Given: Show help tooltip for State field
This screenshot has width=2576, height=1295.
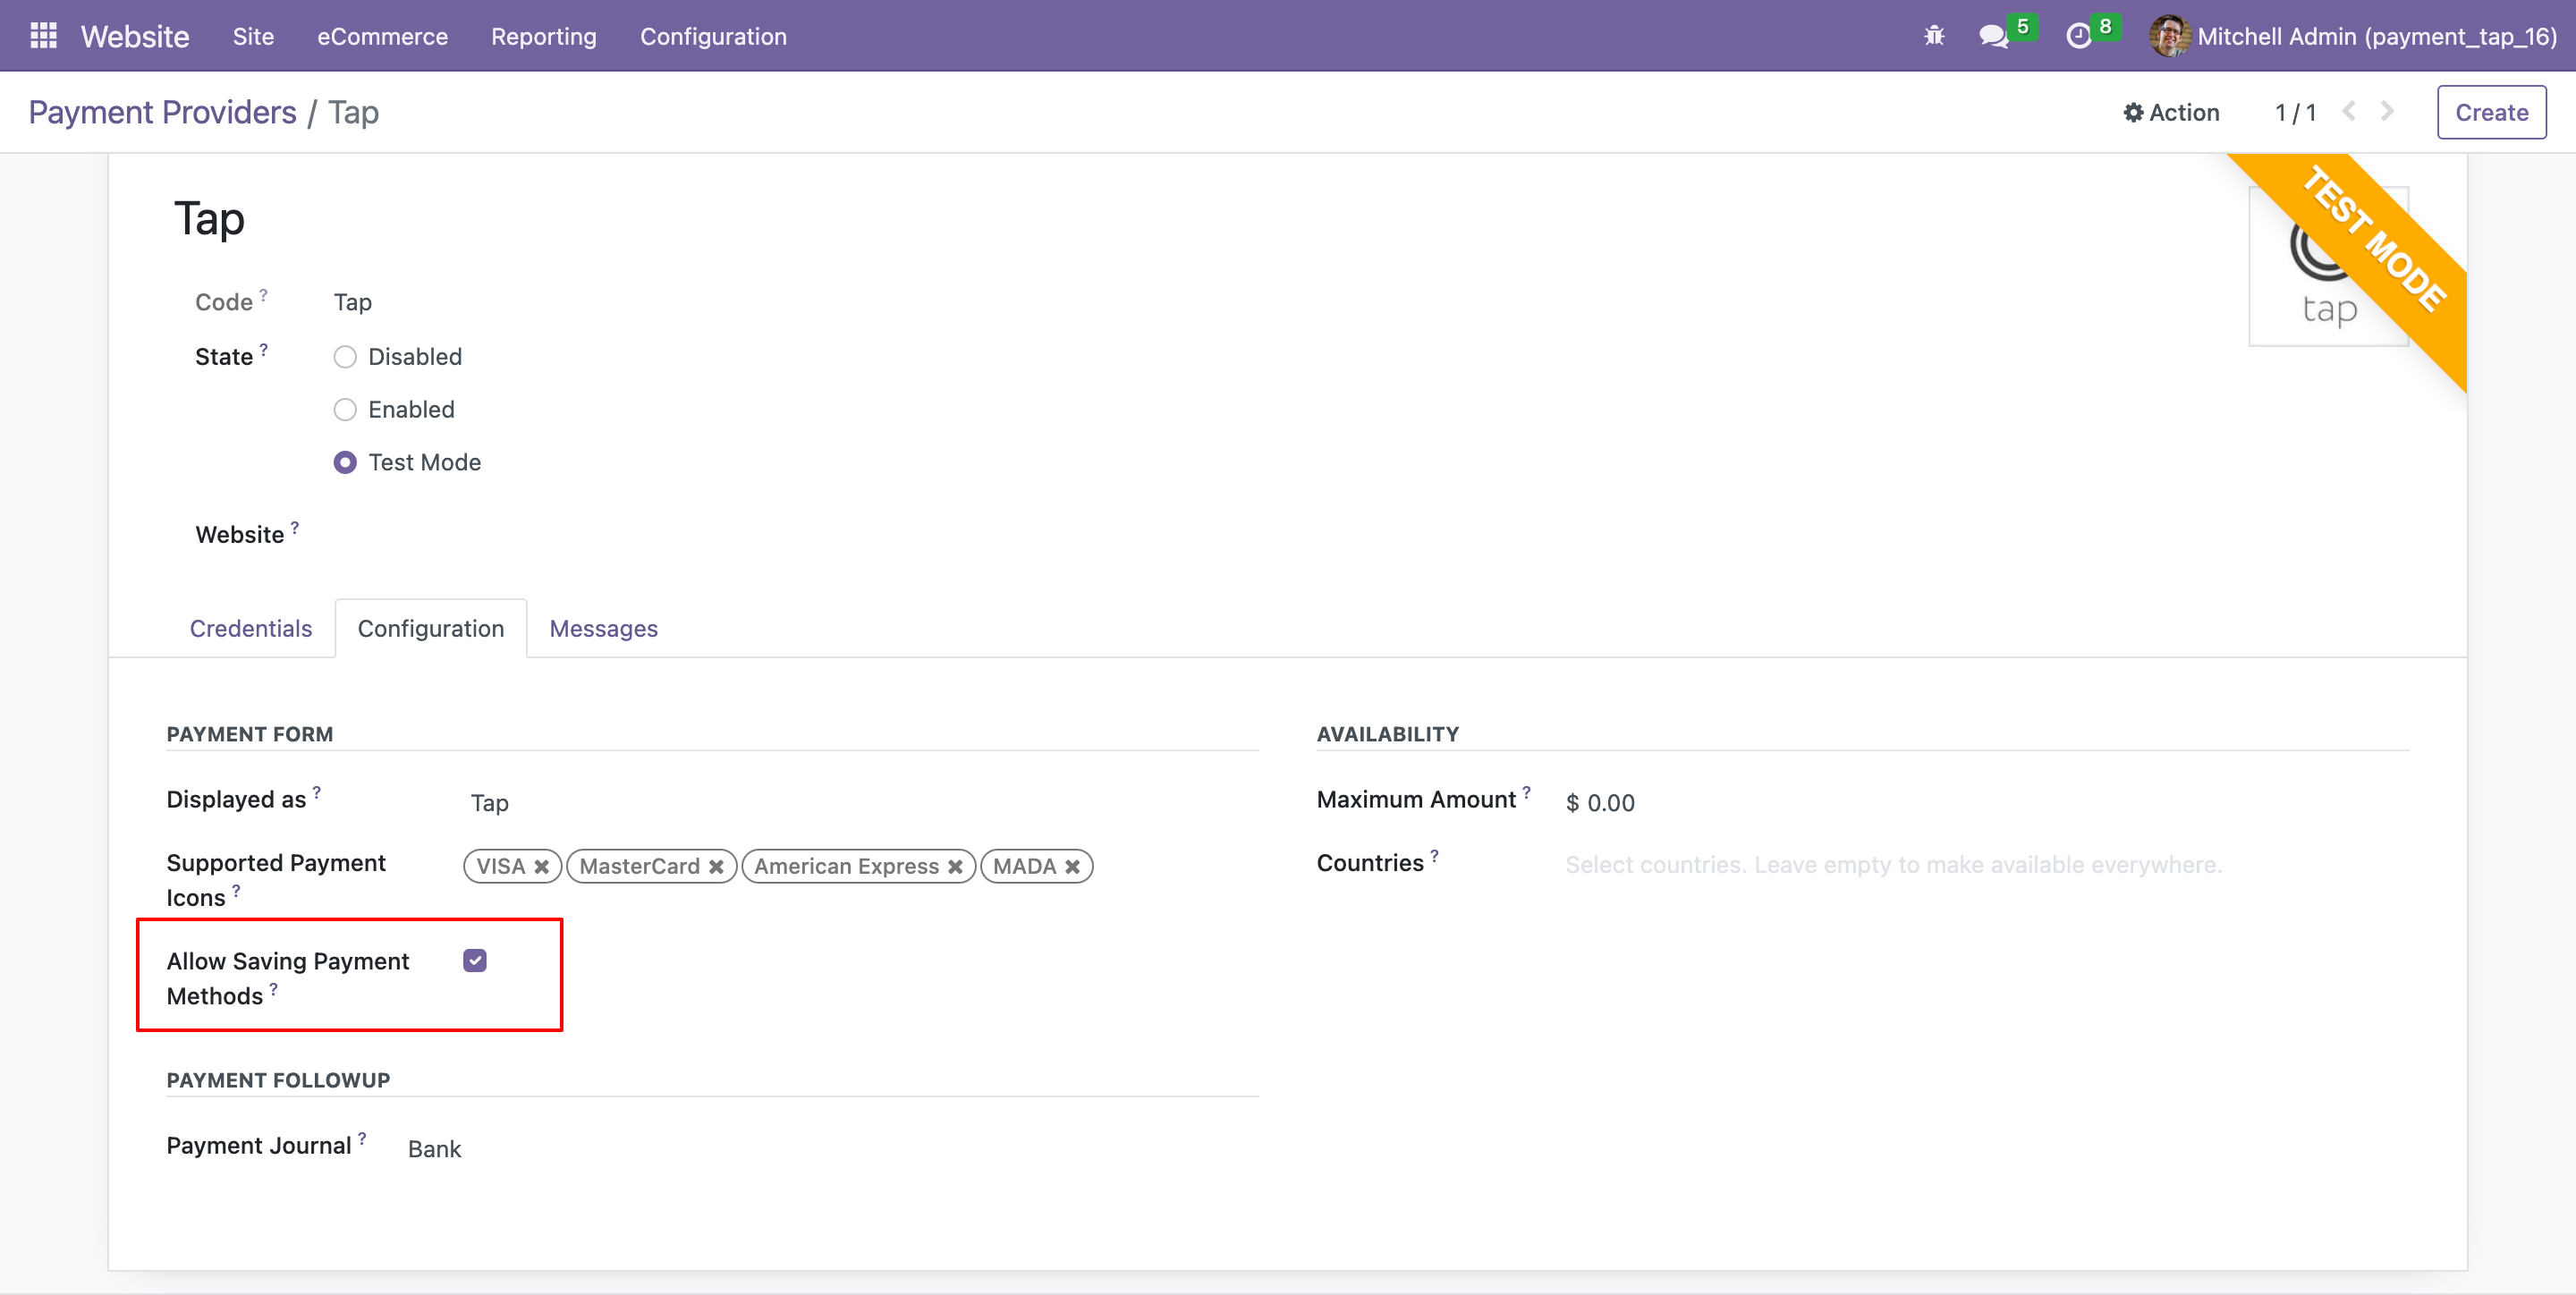Looking at the screenshot, I should (264, 350).
